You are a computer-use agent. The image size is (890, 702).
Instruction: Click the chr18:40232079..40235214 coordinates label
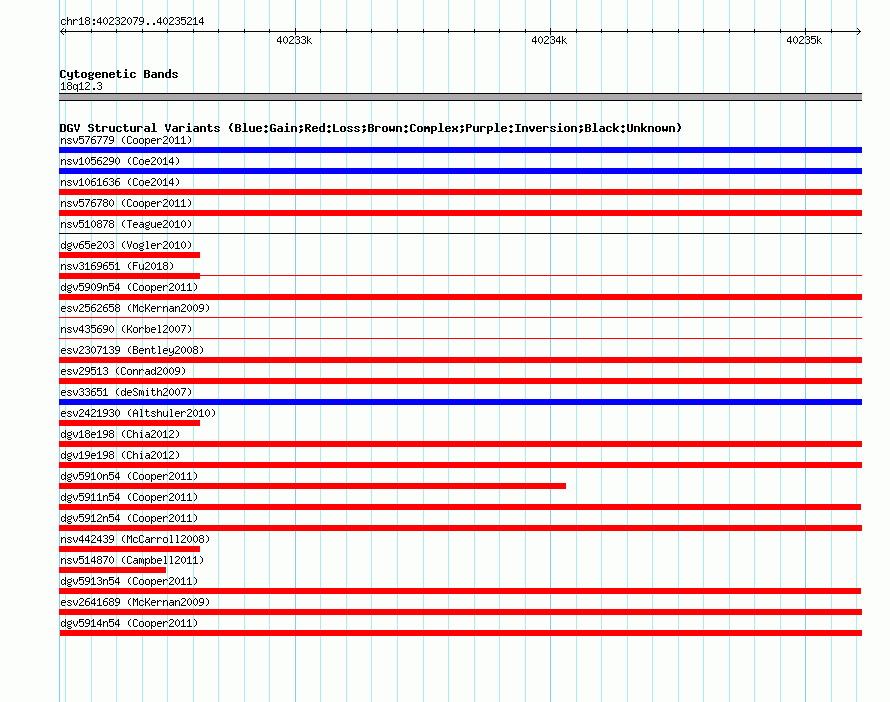point(132,21)
